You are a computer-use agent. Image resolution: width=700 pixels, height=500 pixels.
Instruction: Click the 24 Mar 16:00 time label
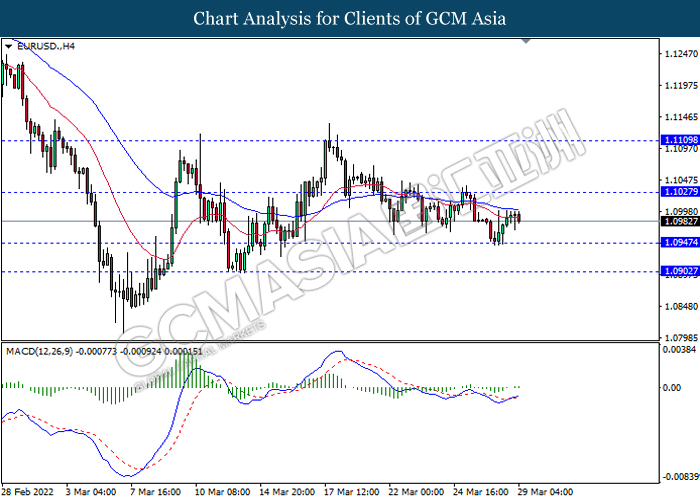click(x=481, y=492)
